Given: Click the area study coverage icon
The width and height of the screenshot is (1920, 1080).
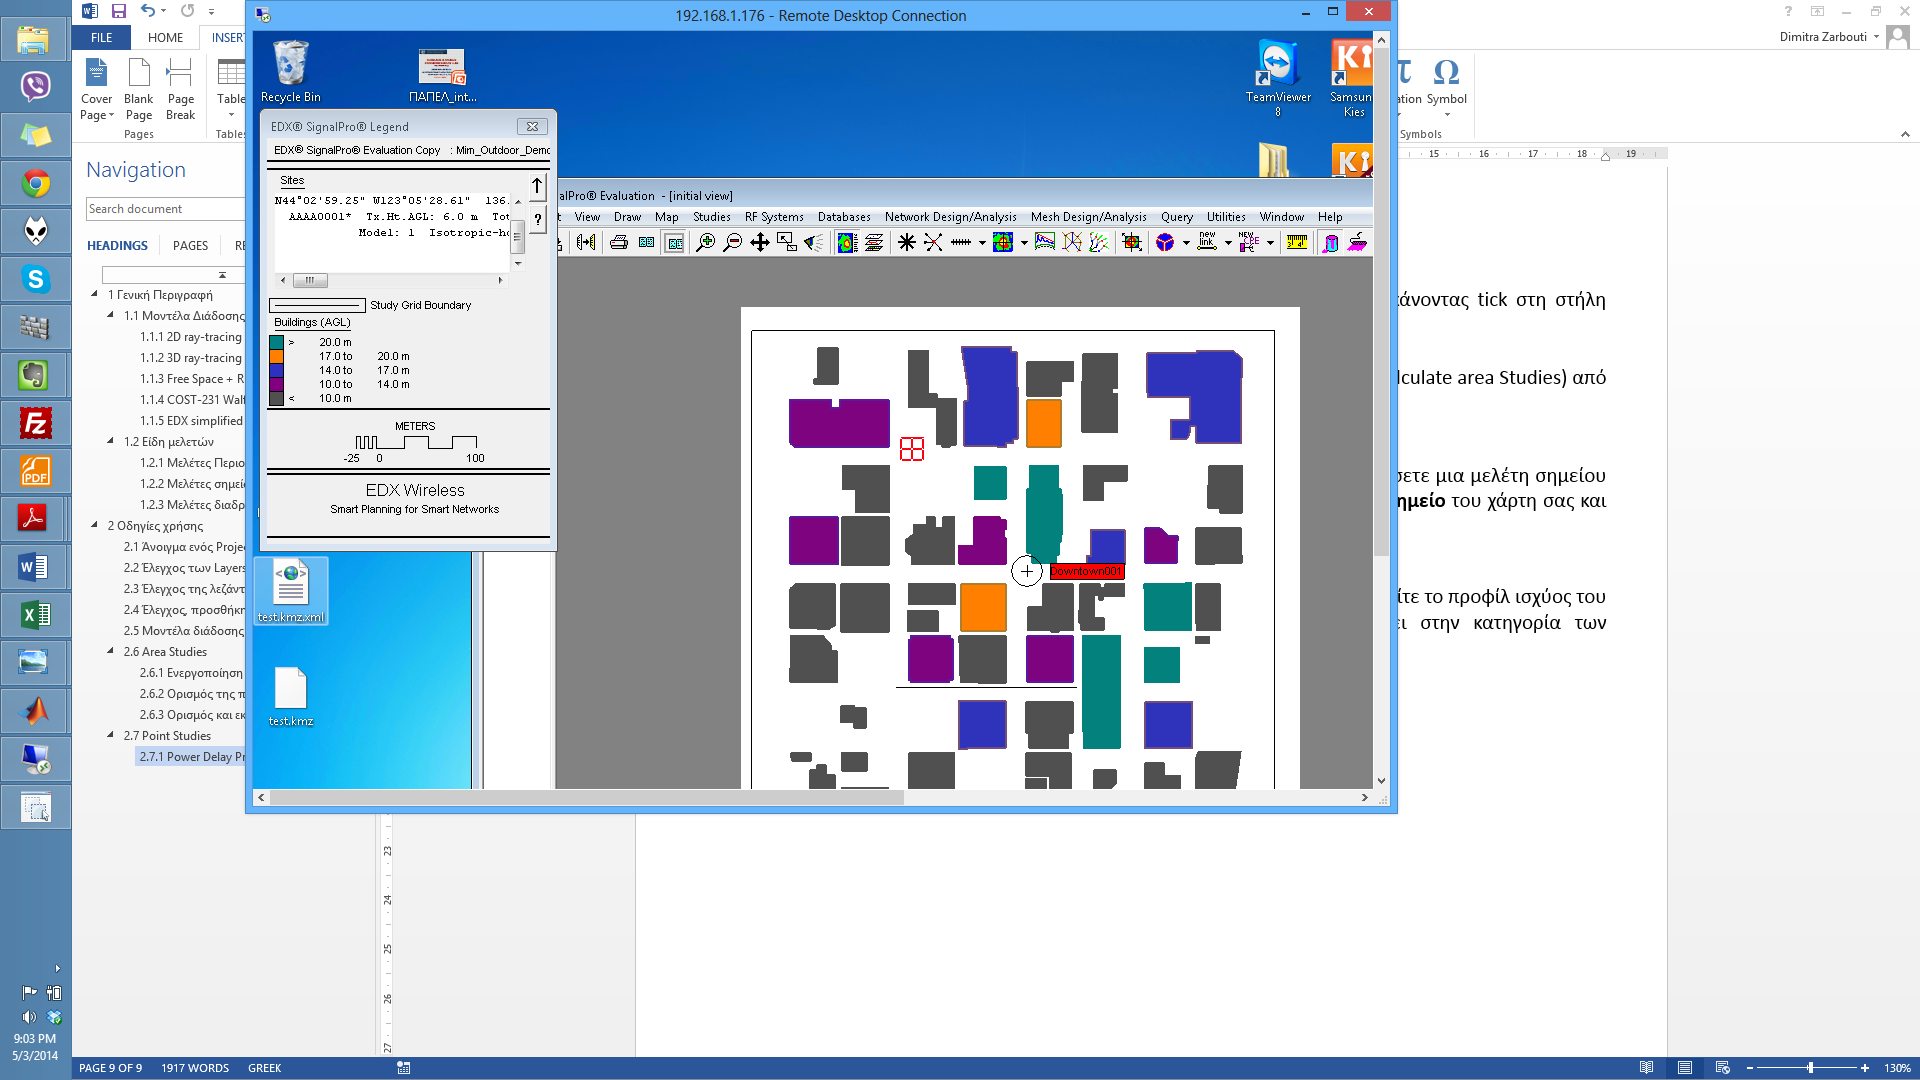Looking at the screenshot, I should click(x=1003, y=242).
